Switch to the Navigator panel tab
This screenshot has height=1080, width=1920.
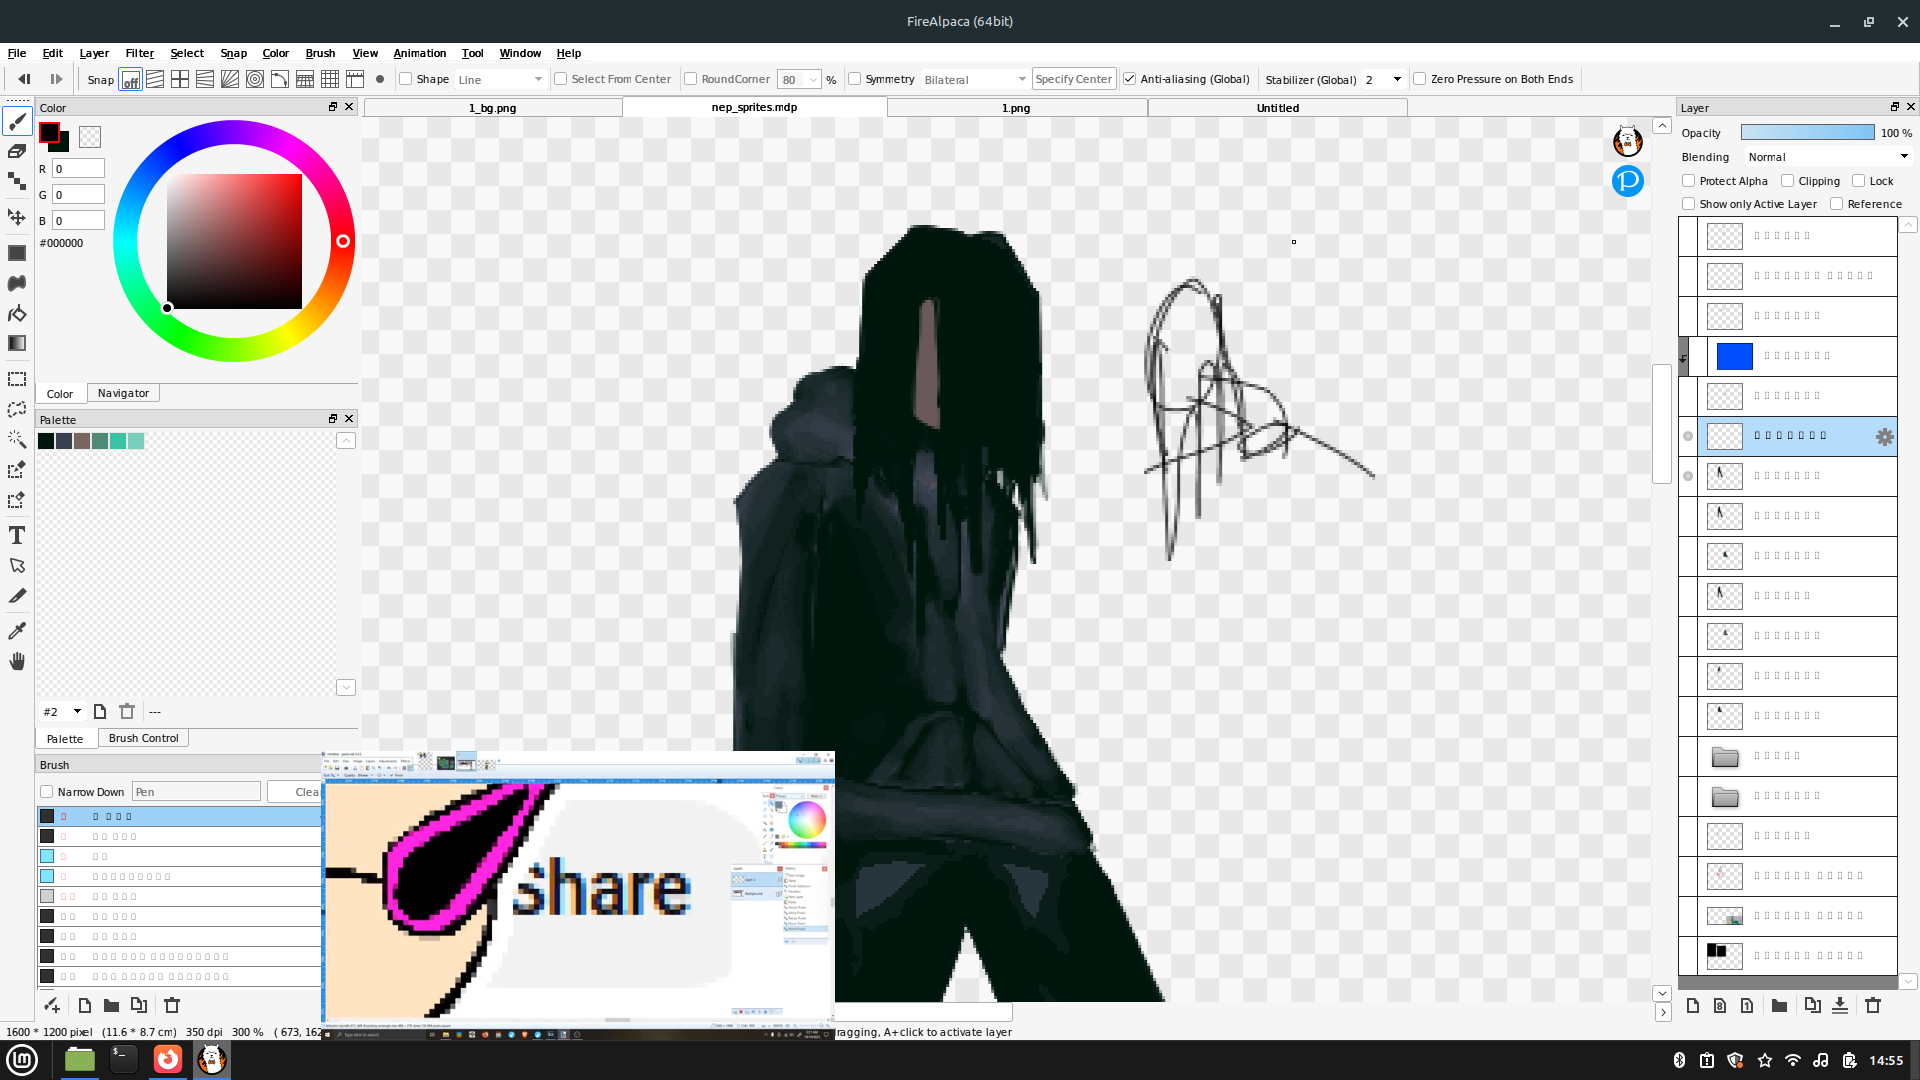123,393
